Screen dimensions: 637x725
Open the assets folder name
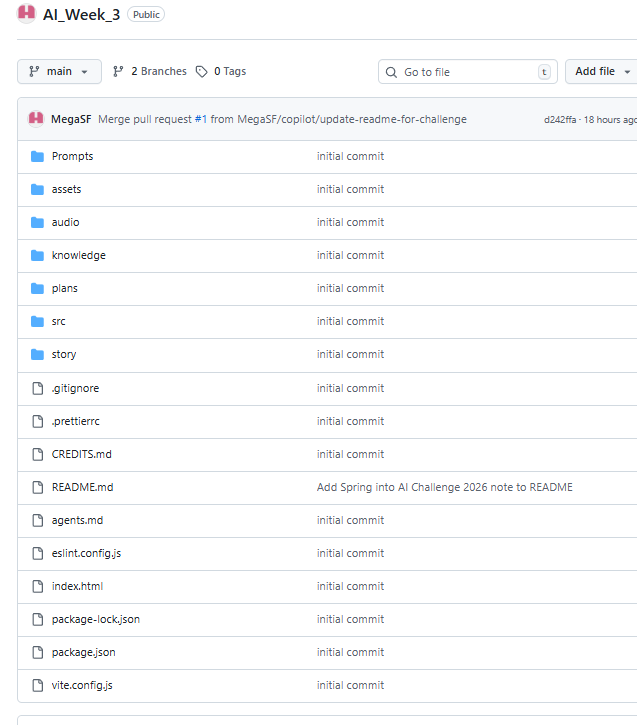pos(67,189)
